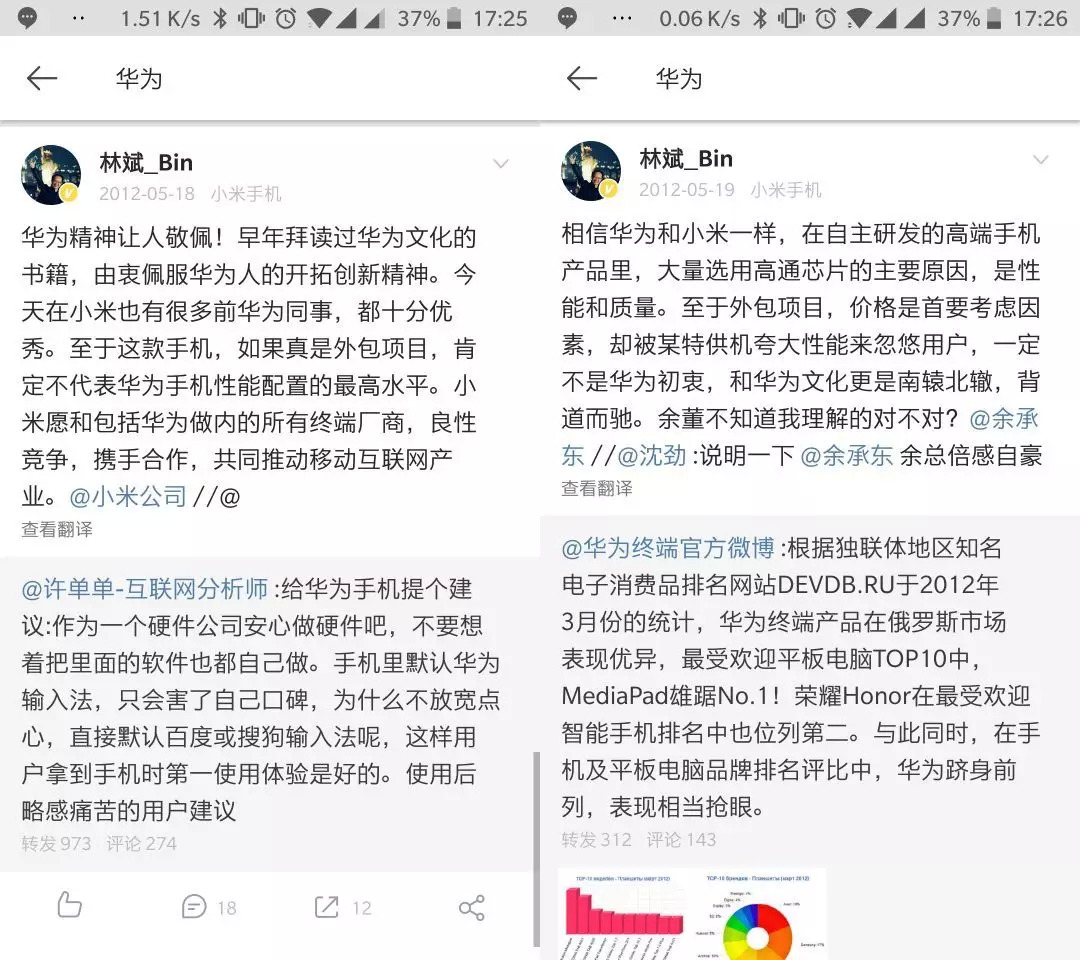Viewport: 1080px width, 960px height.
Task: Expand options chevron on 2012-05-19 post
Action: click(x=1041, y=160)
